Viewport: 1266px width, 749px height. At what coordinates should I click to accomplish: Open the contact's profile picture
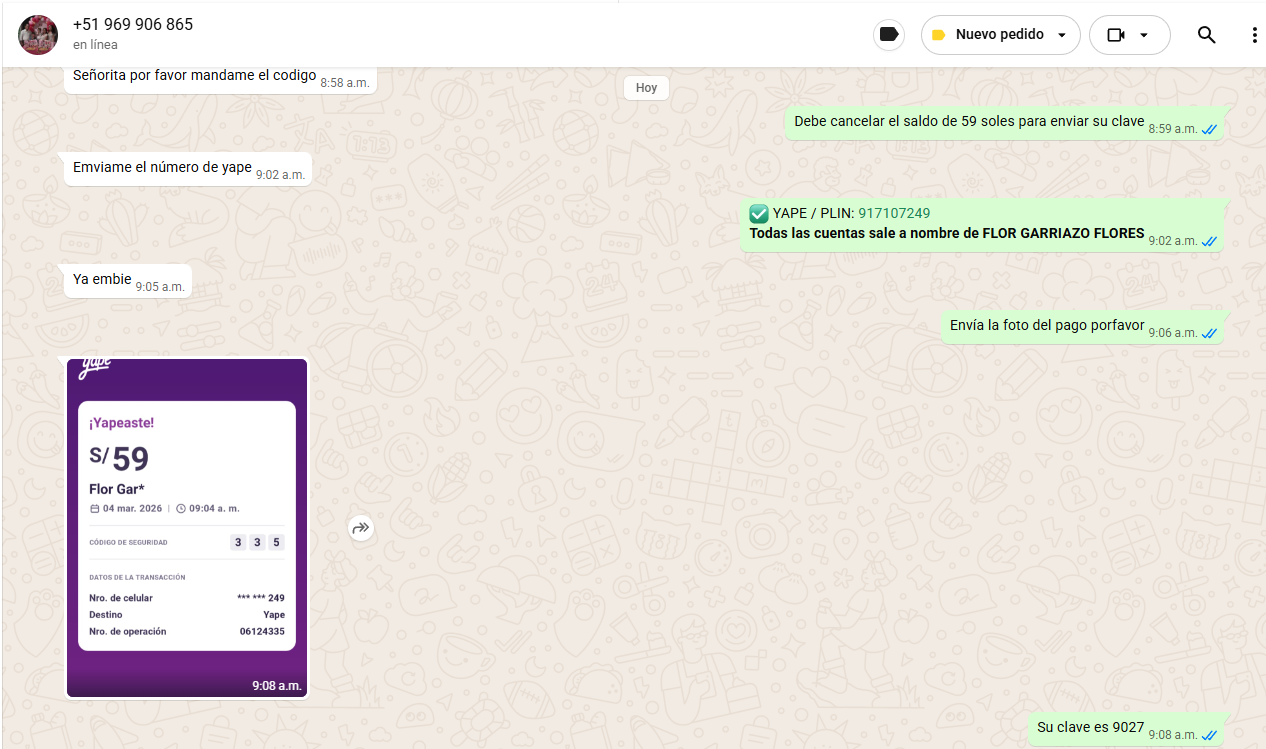[38, 35]
